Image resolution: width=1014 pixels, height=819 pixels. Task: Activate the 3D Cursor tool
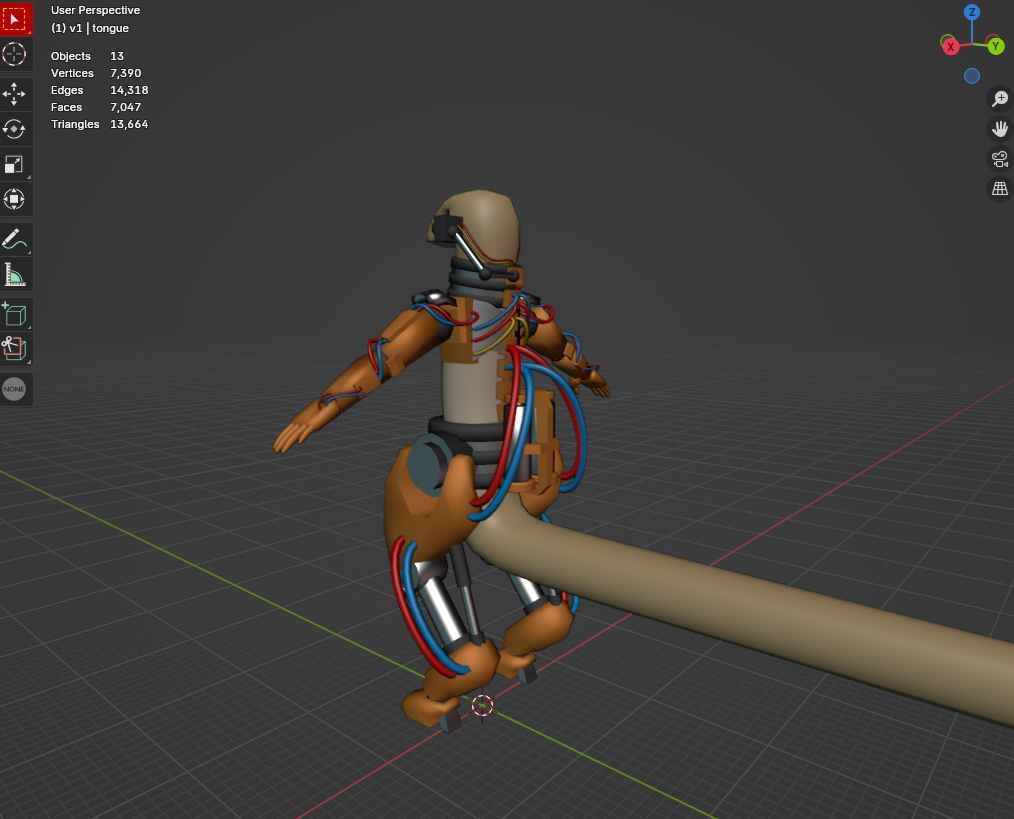[14, 54]
